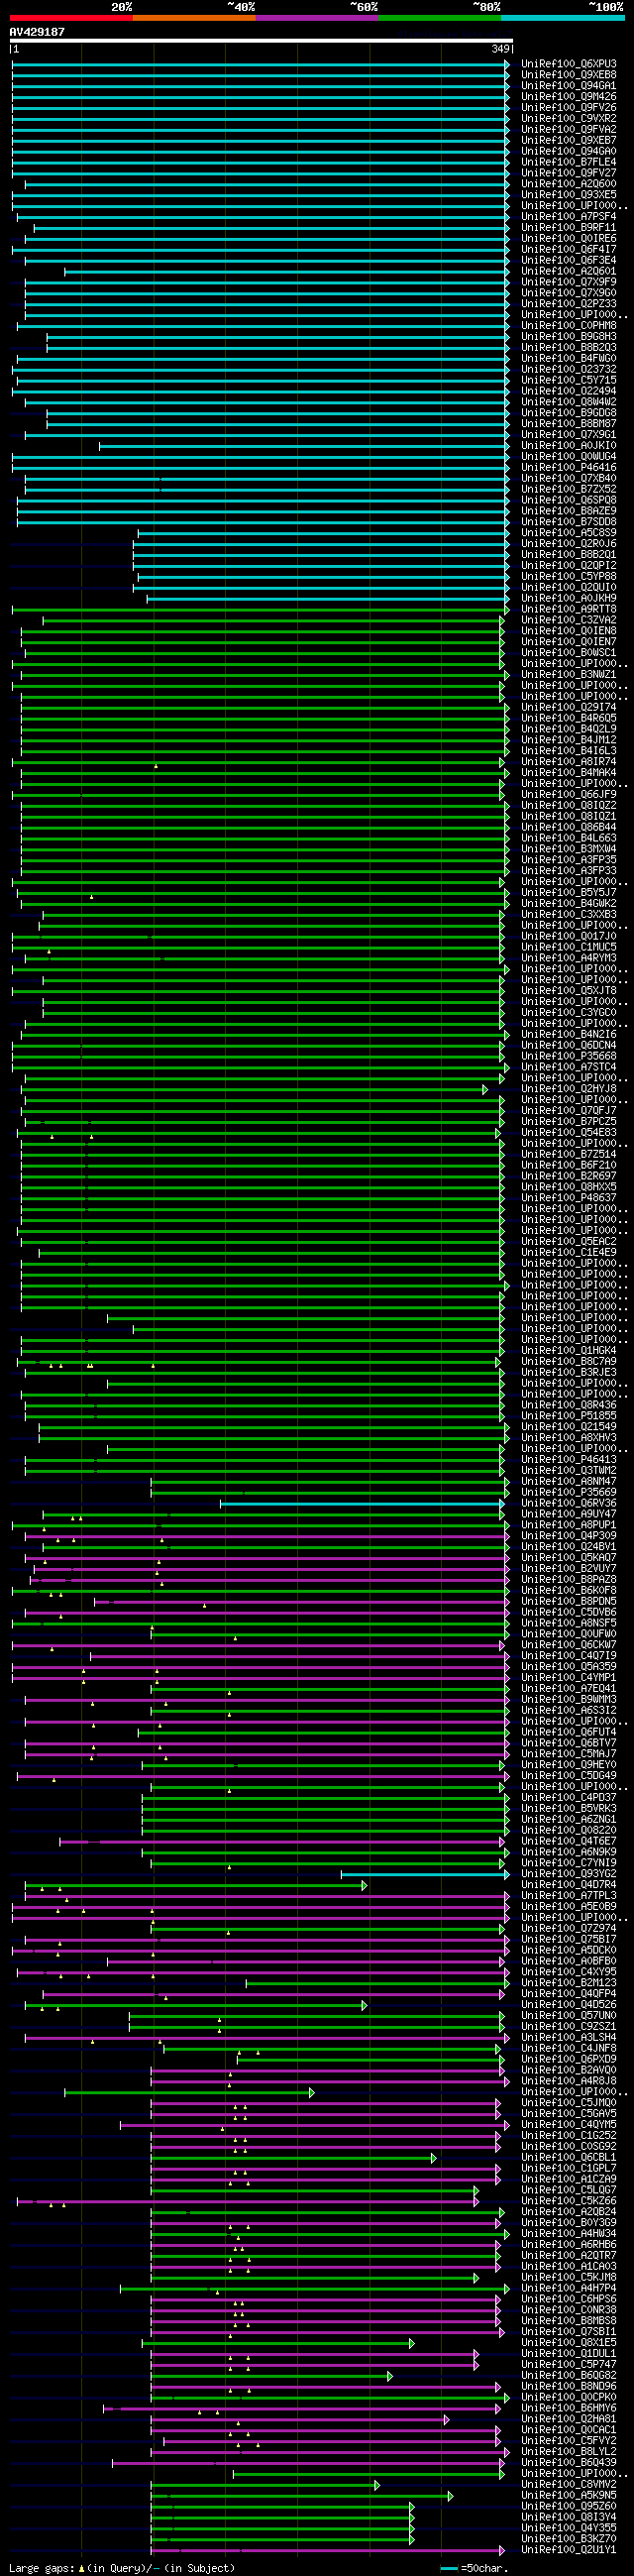Open hit UniRef100_B7FLE4
The image size is (634, 2576).
point(569,162)
